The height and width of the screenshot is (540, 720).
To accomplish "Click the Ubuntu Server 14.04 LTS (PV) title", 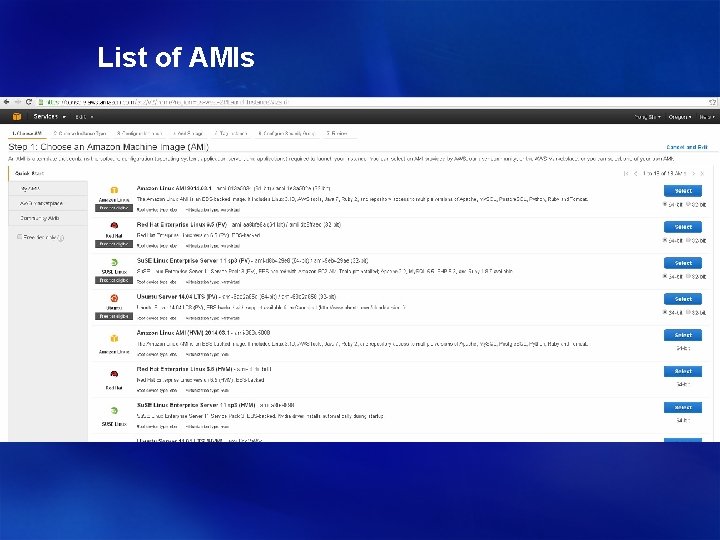I will pyautogui.click(x=177, y=297).
